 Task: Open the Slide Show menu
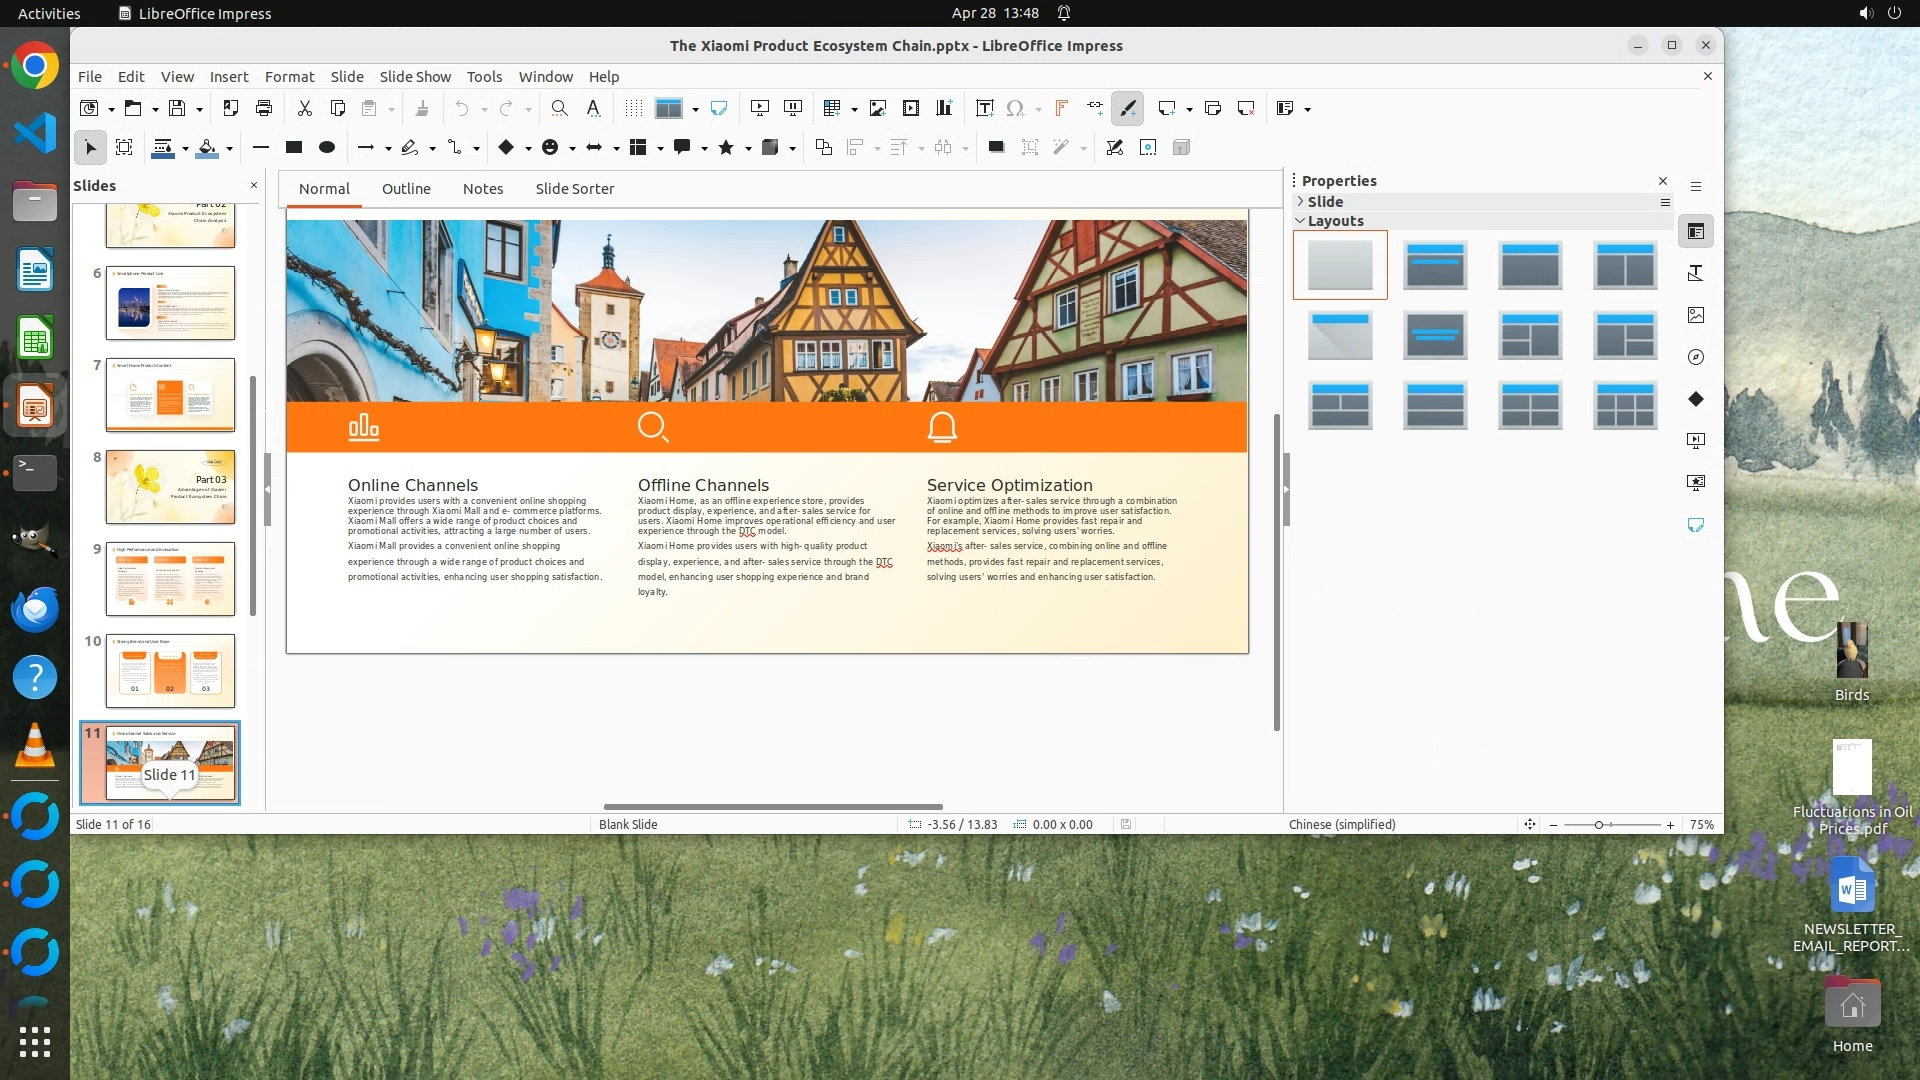pyautogui.click(x=415, y=77)
